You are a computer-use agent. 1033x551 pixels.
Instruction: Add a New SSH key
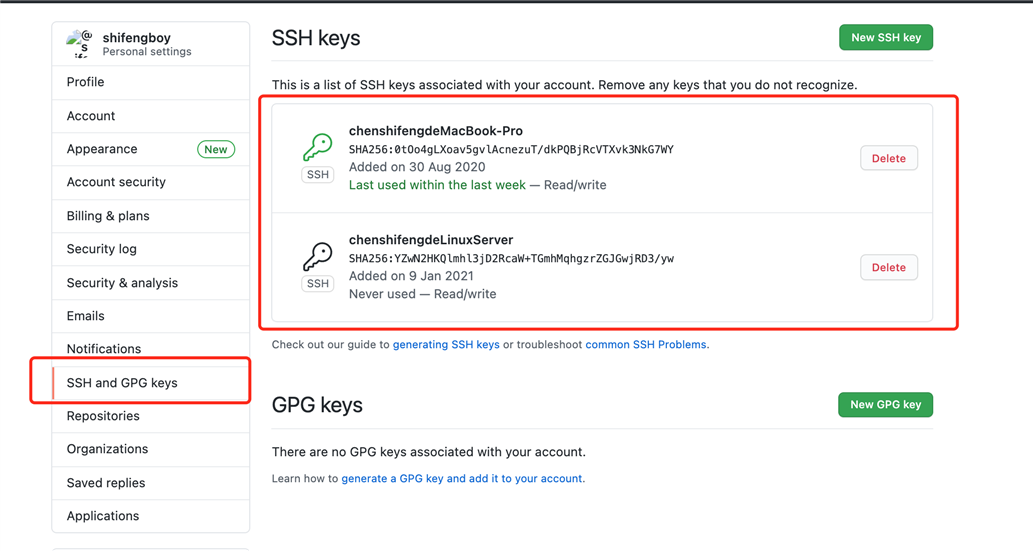click(x=885, y=38)
